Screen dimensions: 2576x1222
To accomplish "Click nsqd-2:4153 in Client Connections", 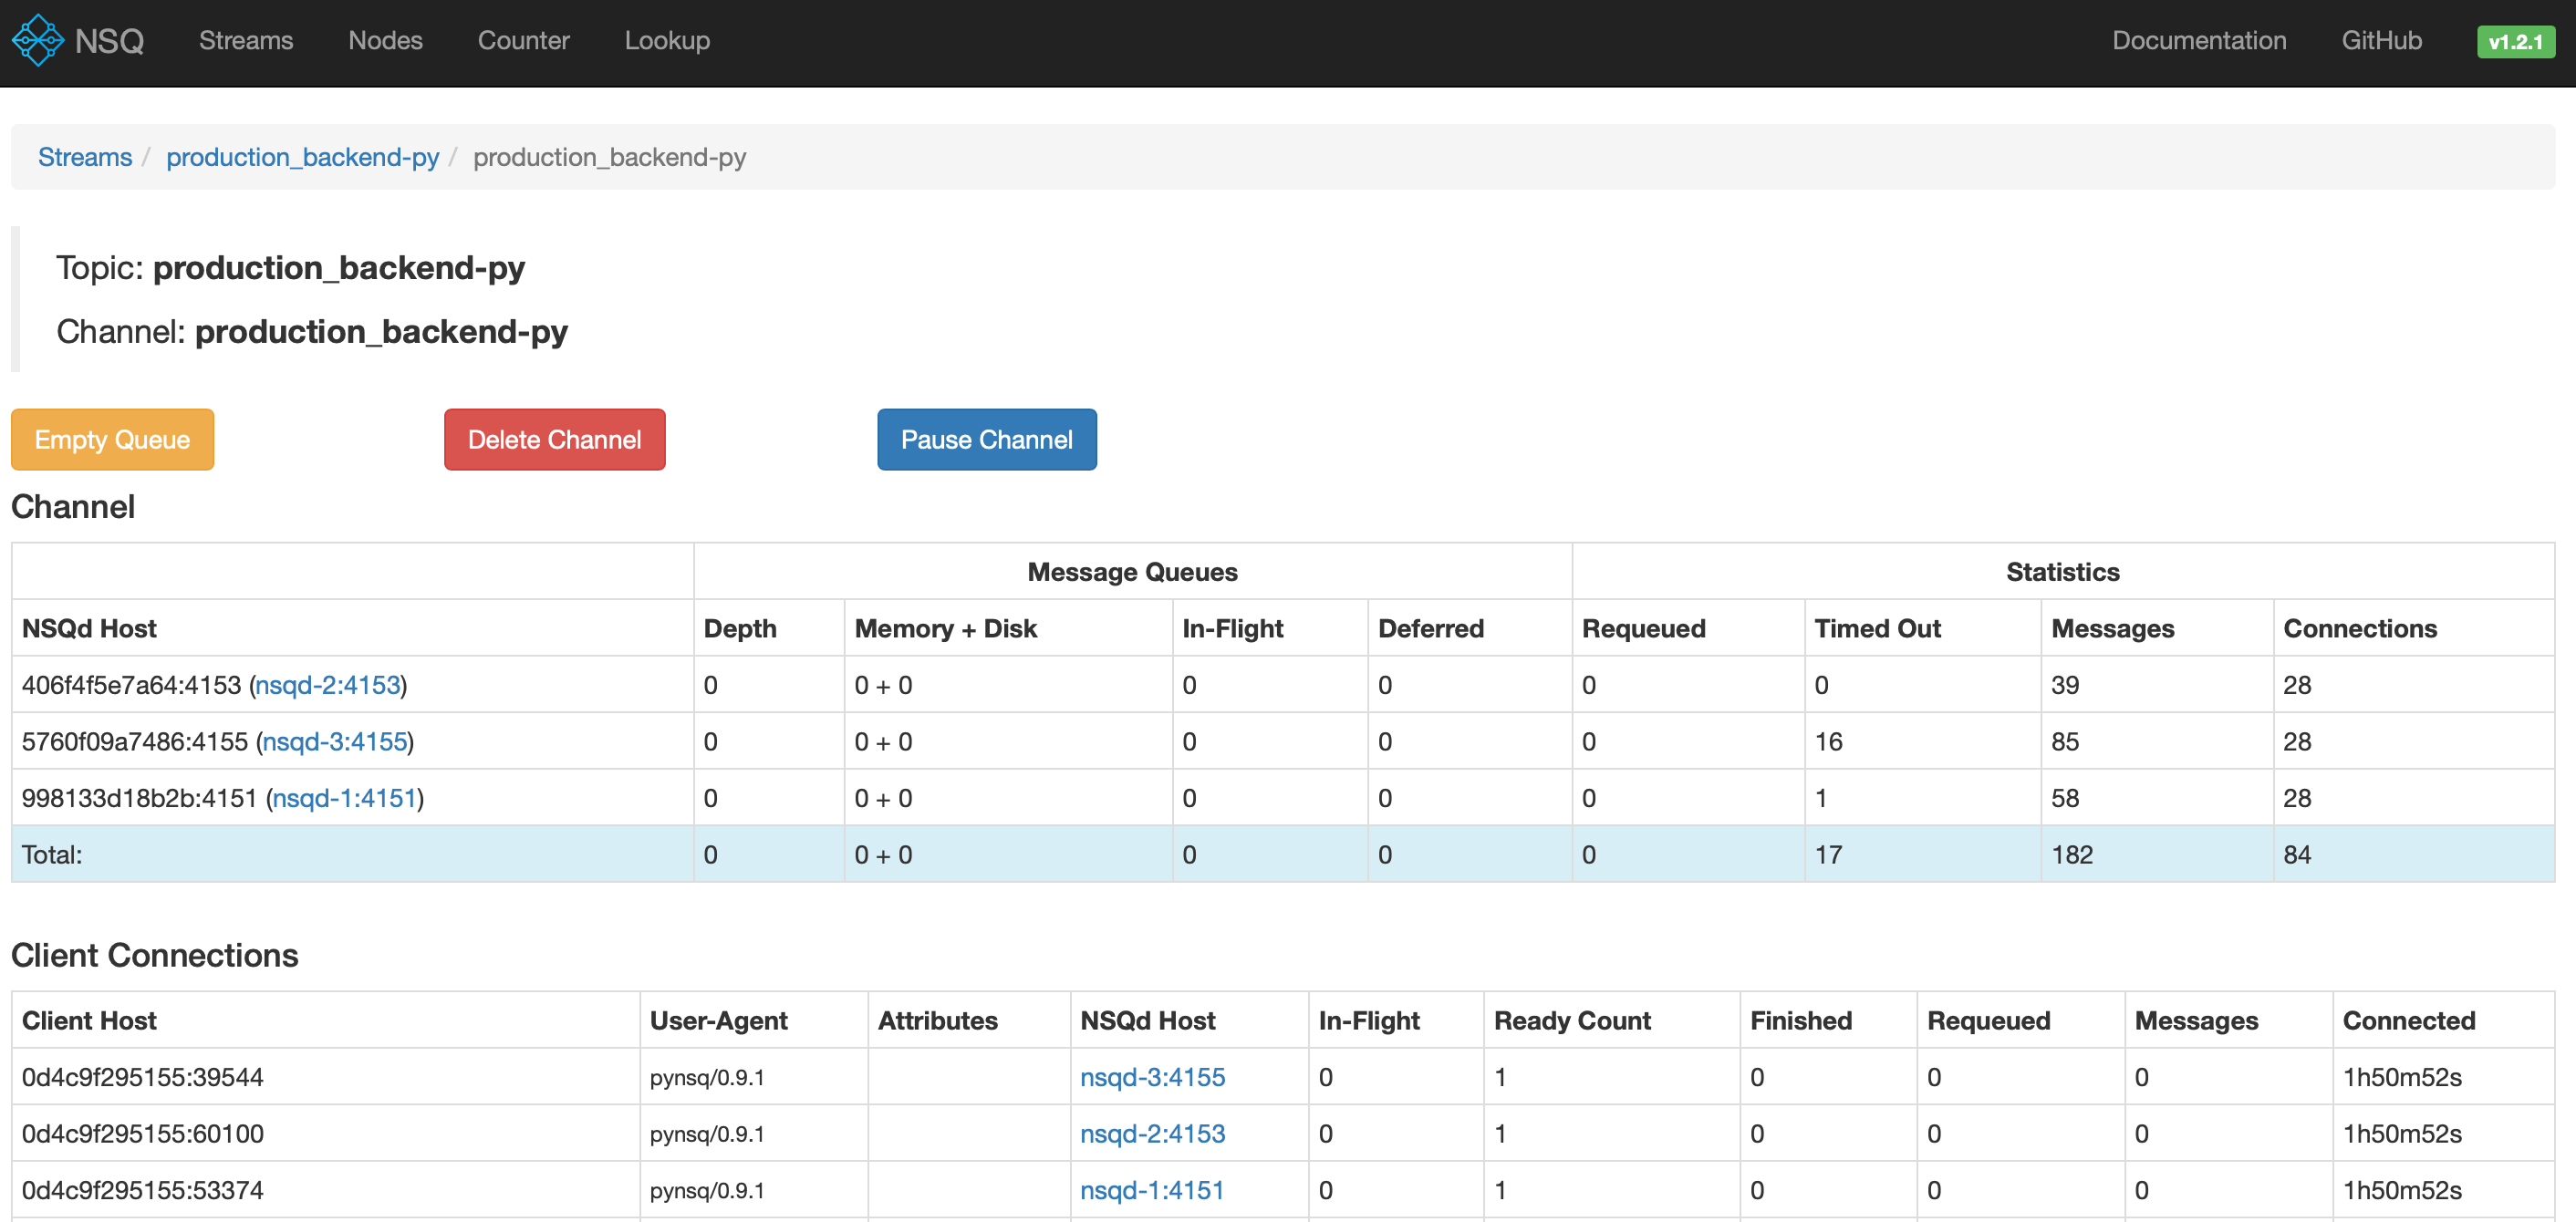I will pos(1152,1133).
